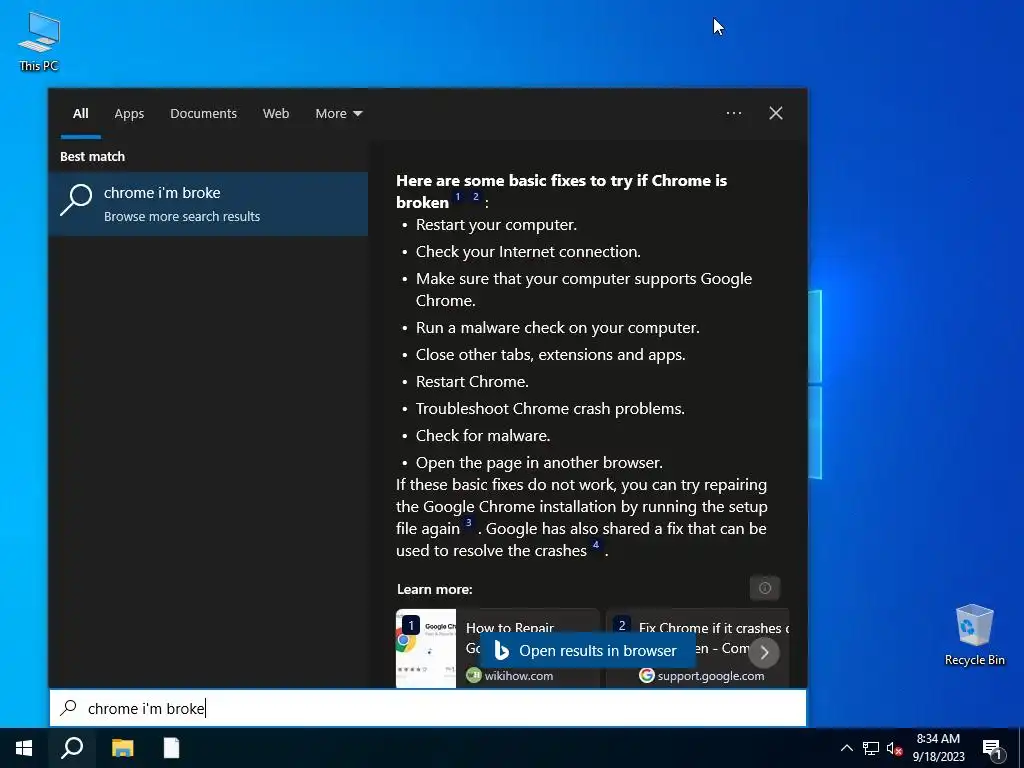1024x768 pixels.
Task: Click 'Restart your computer.' bullet
Action: click(496, 225)
